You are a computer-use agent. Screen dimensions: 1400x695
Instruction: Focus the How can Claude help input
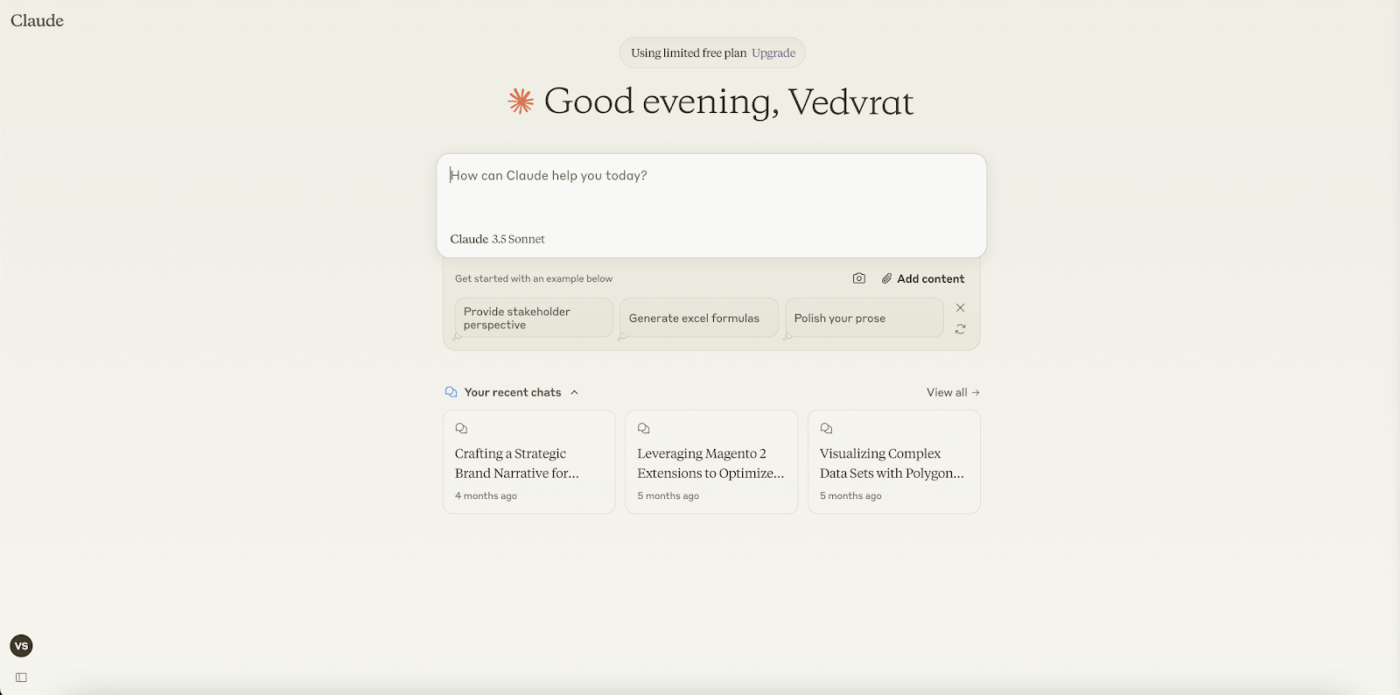(x=711, y=190)
